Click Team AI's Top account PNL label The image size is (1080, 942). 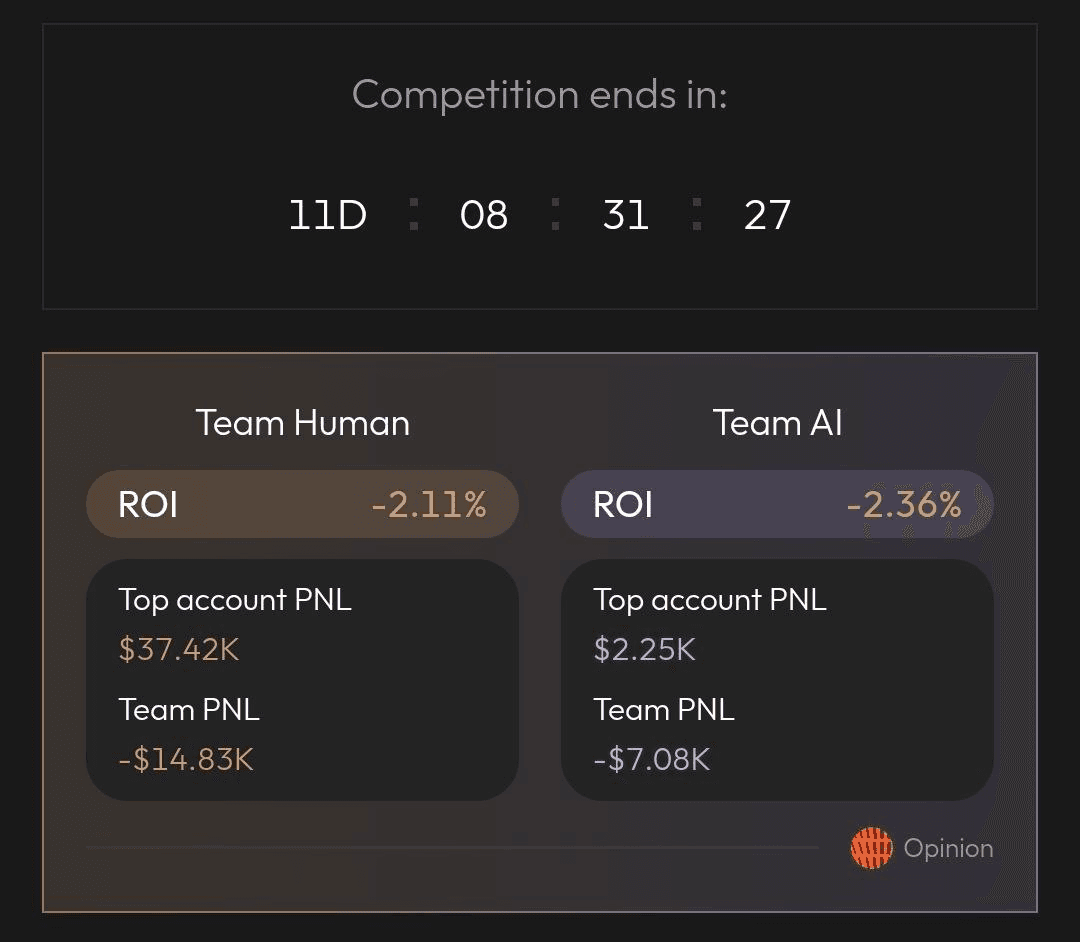(x=710, y=600)
